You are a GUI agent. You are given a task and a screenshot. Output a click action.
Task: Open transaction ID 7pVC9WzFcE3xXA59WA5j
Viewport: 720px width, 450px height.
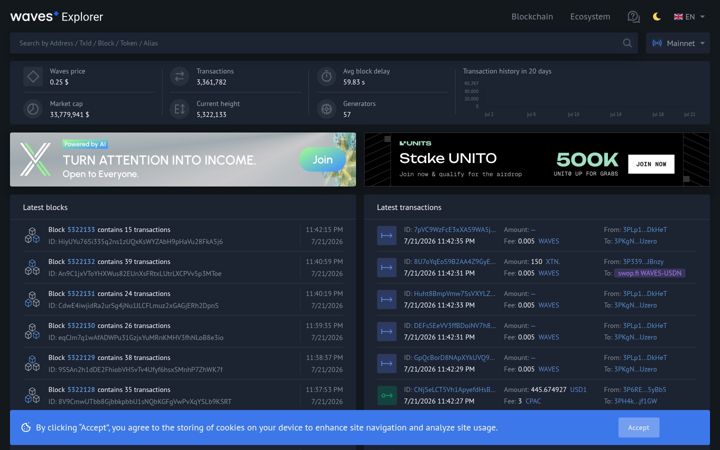coord(455,230)
